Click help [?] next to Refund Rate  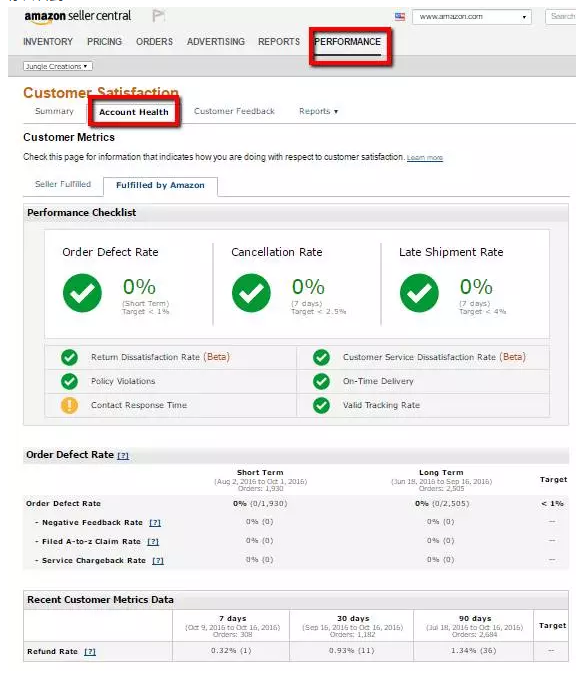click(90, 652)
